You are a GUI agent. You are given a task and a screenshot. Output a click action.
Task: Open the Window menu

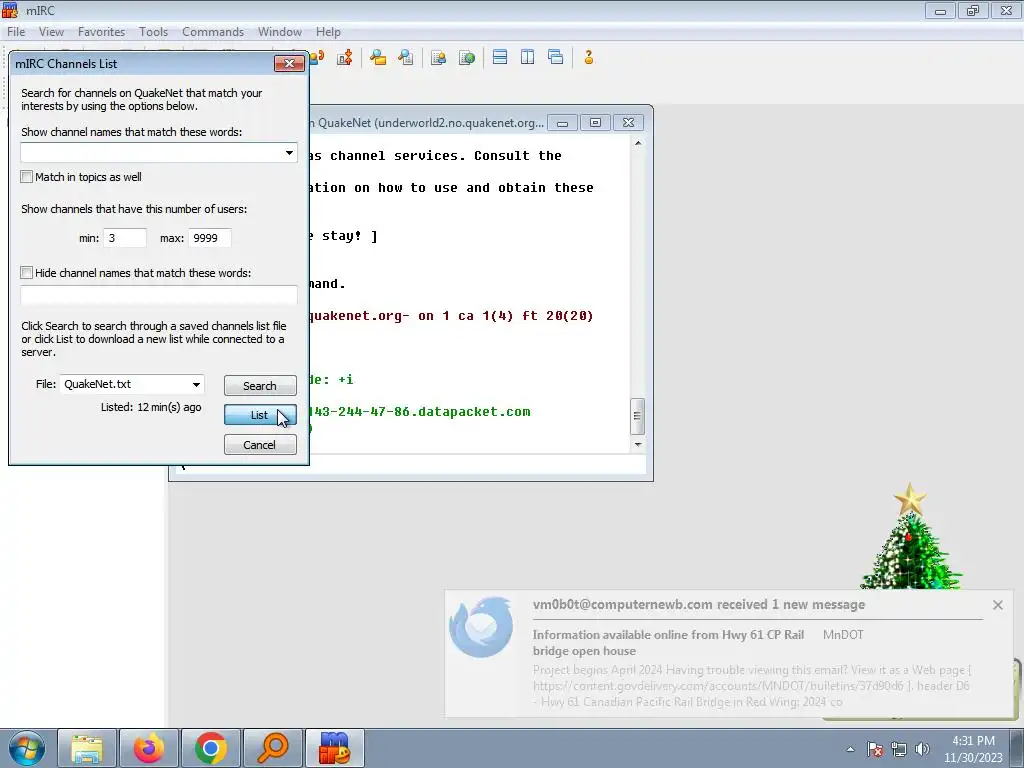tap(280, 31)
